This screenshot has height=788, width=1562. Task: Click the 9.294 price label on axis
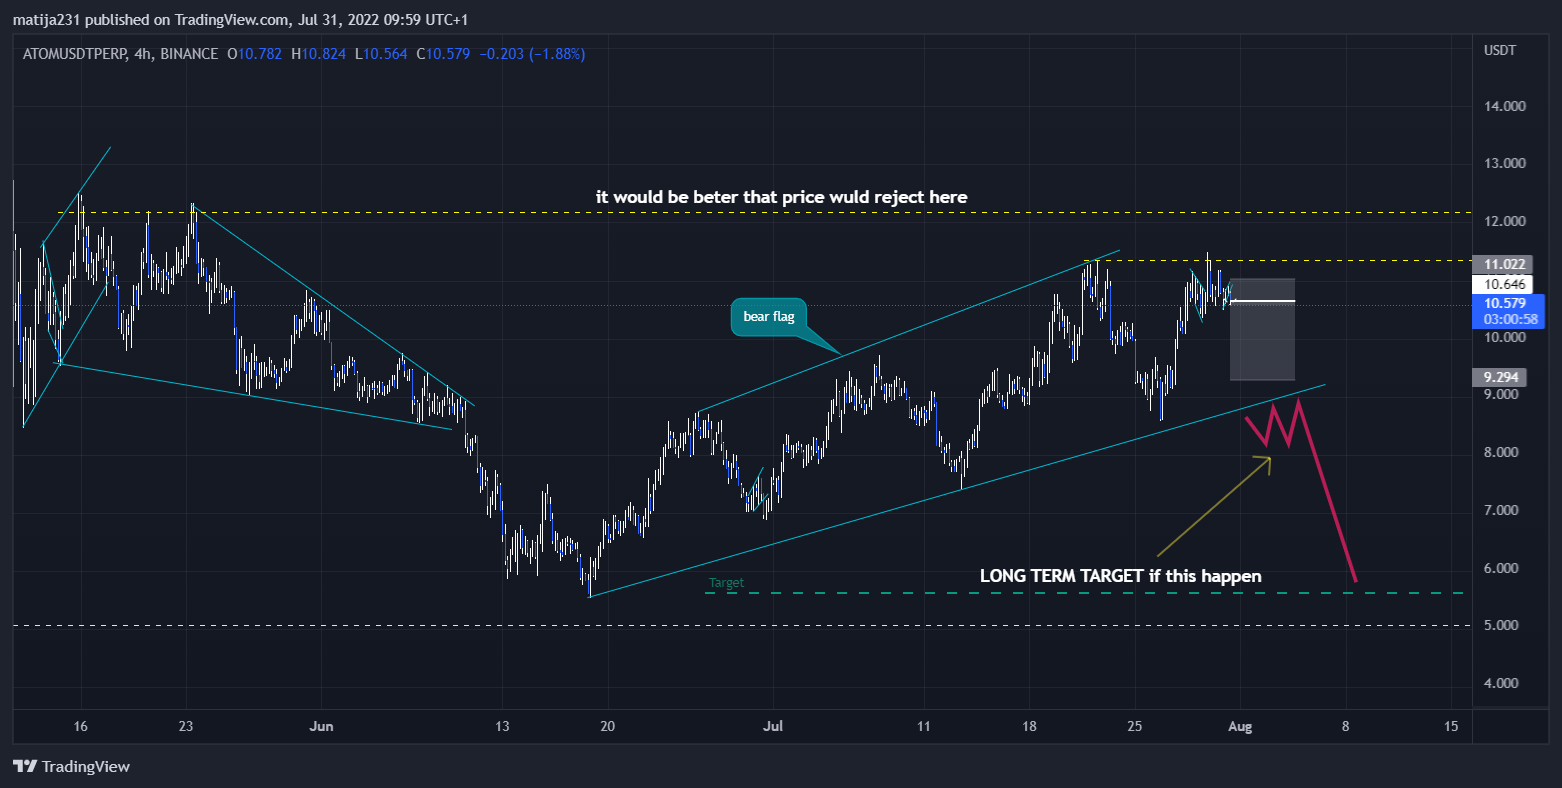1500,377
